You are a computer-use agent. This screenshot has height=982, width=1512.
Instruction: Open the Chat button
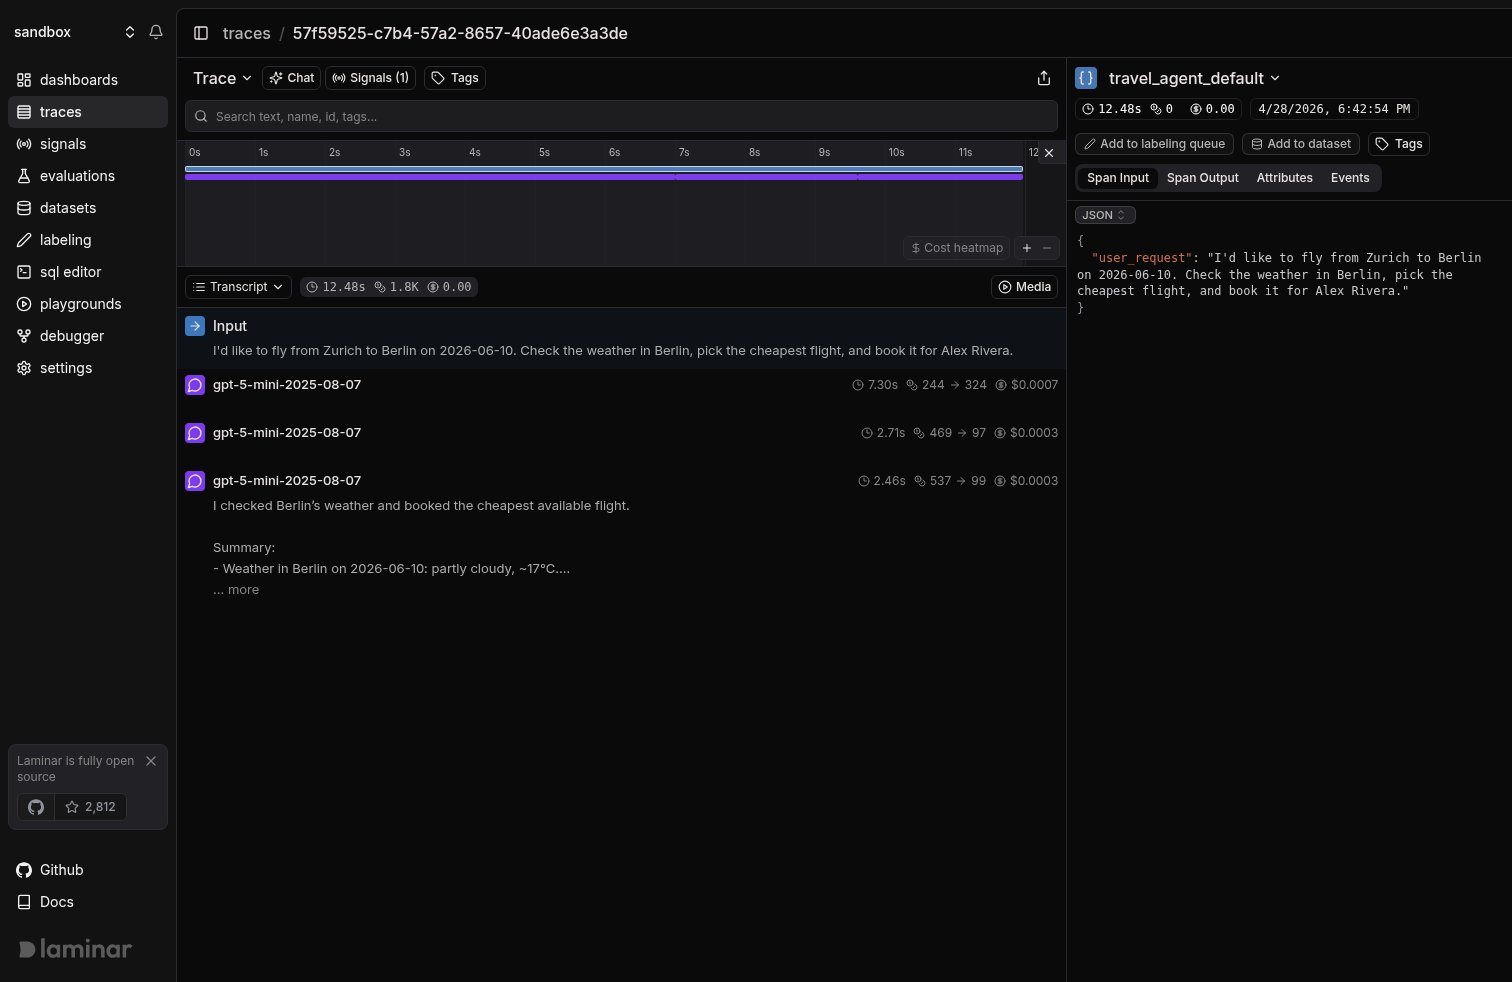click(291, 78)
